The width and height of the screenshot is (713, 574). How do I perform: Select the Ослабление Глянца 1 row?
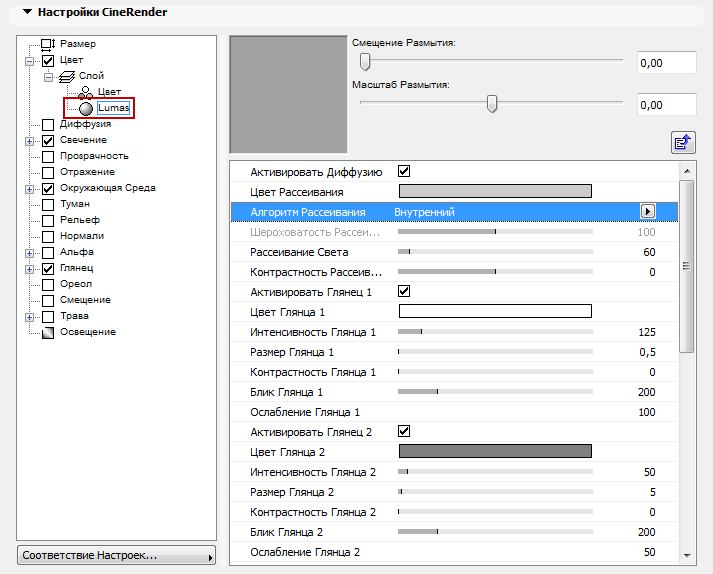(454, 412)
